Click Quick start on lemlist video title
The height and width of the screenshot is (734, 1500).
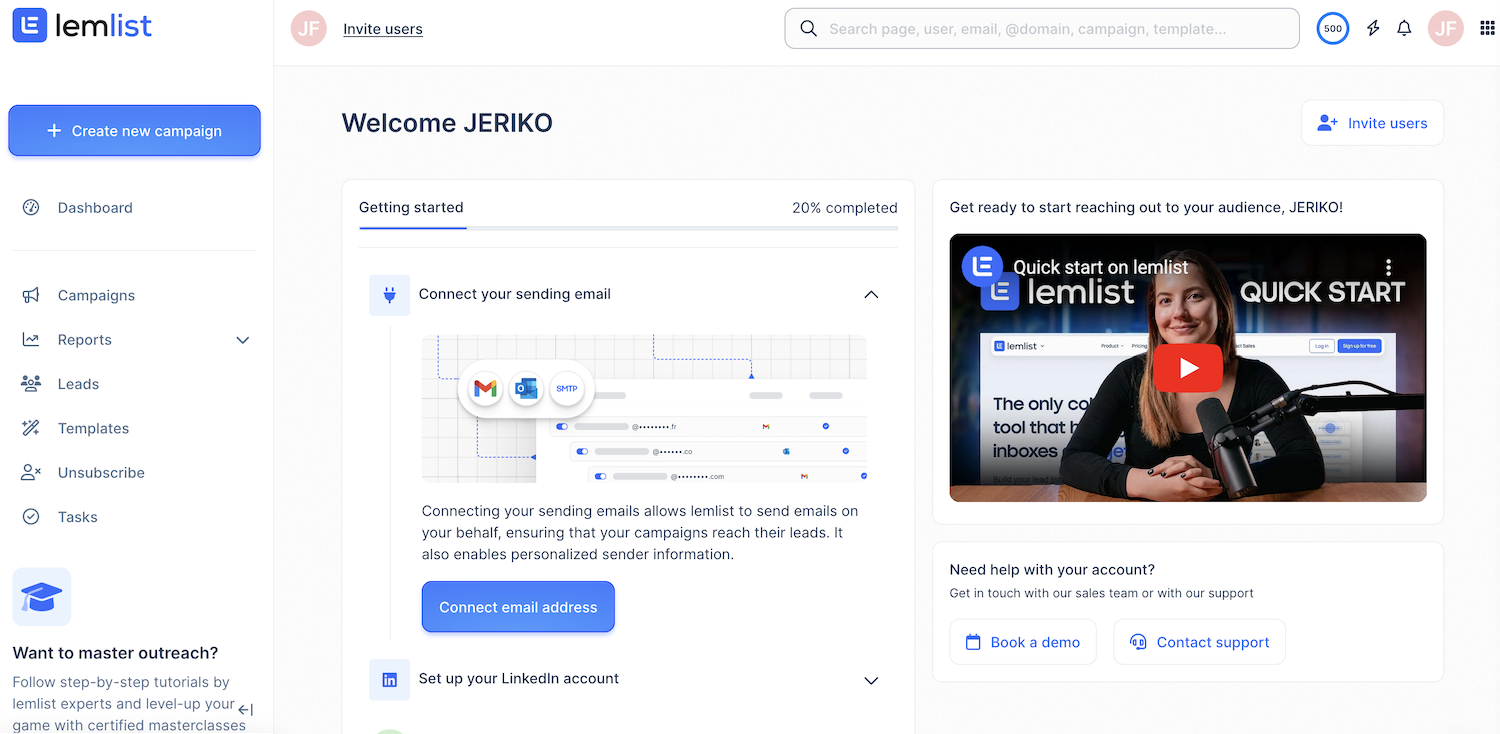(1101, 267)
